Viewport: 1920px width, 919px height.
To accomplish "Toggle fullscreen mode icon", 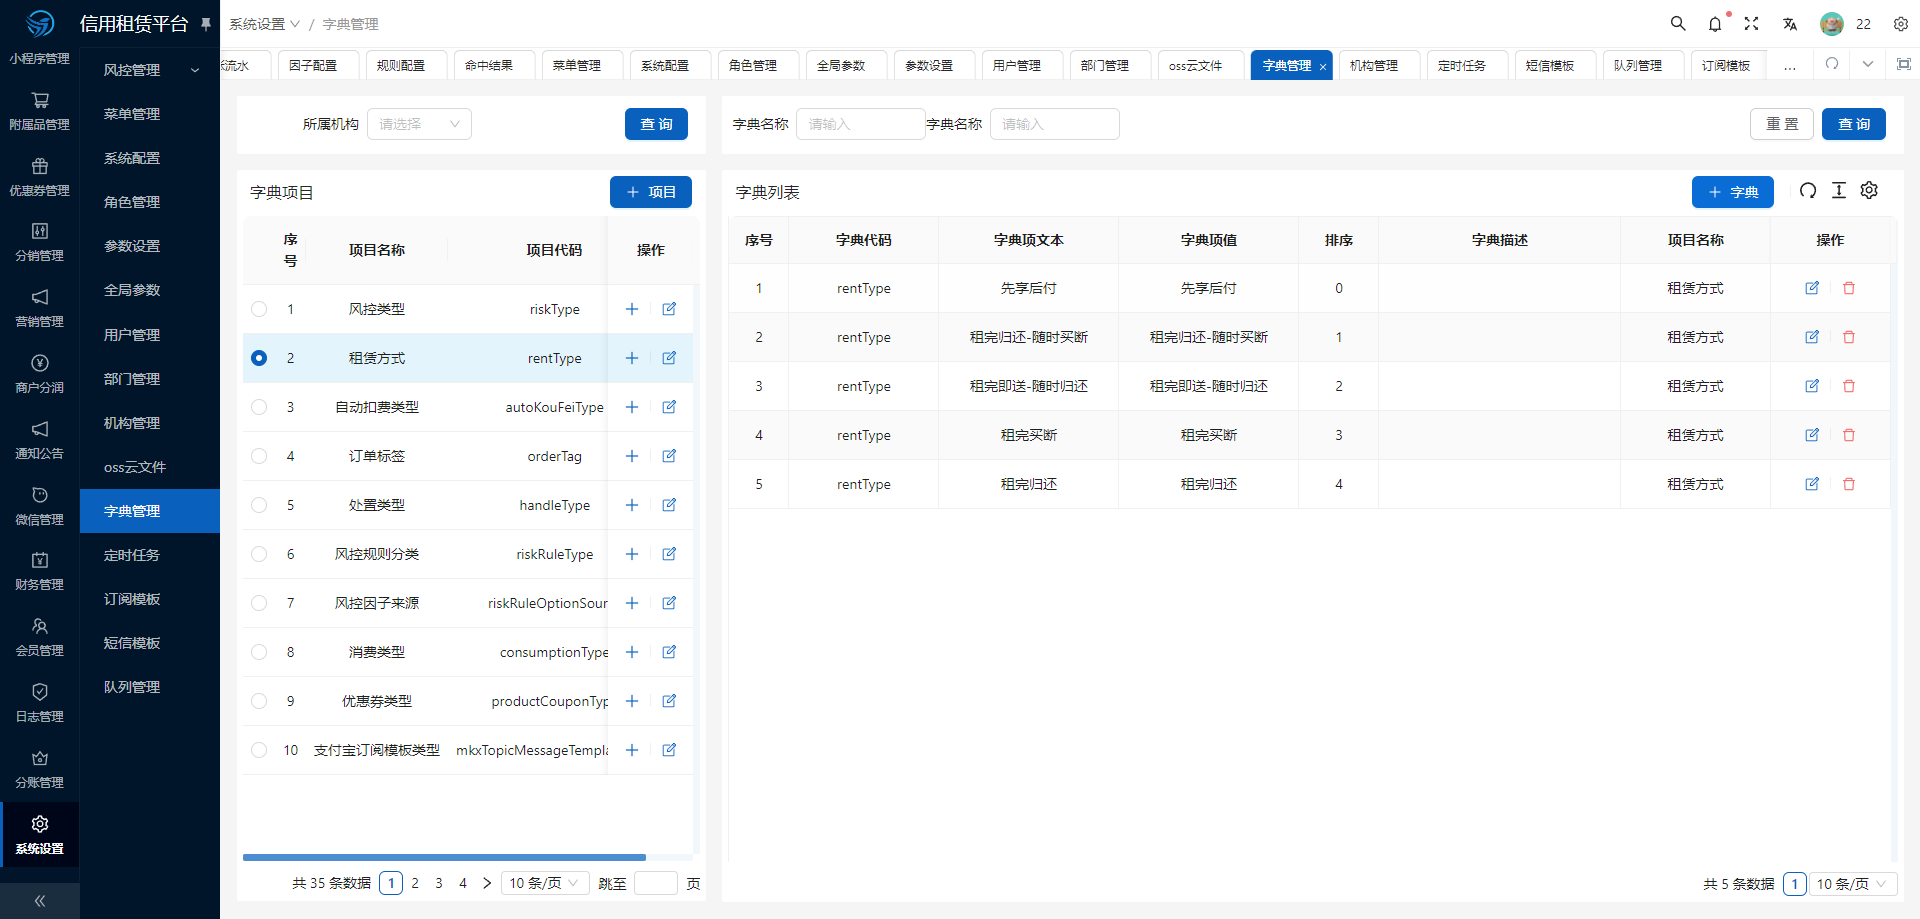I will click(1752, 23).
